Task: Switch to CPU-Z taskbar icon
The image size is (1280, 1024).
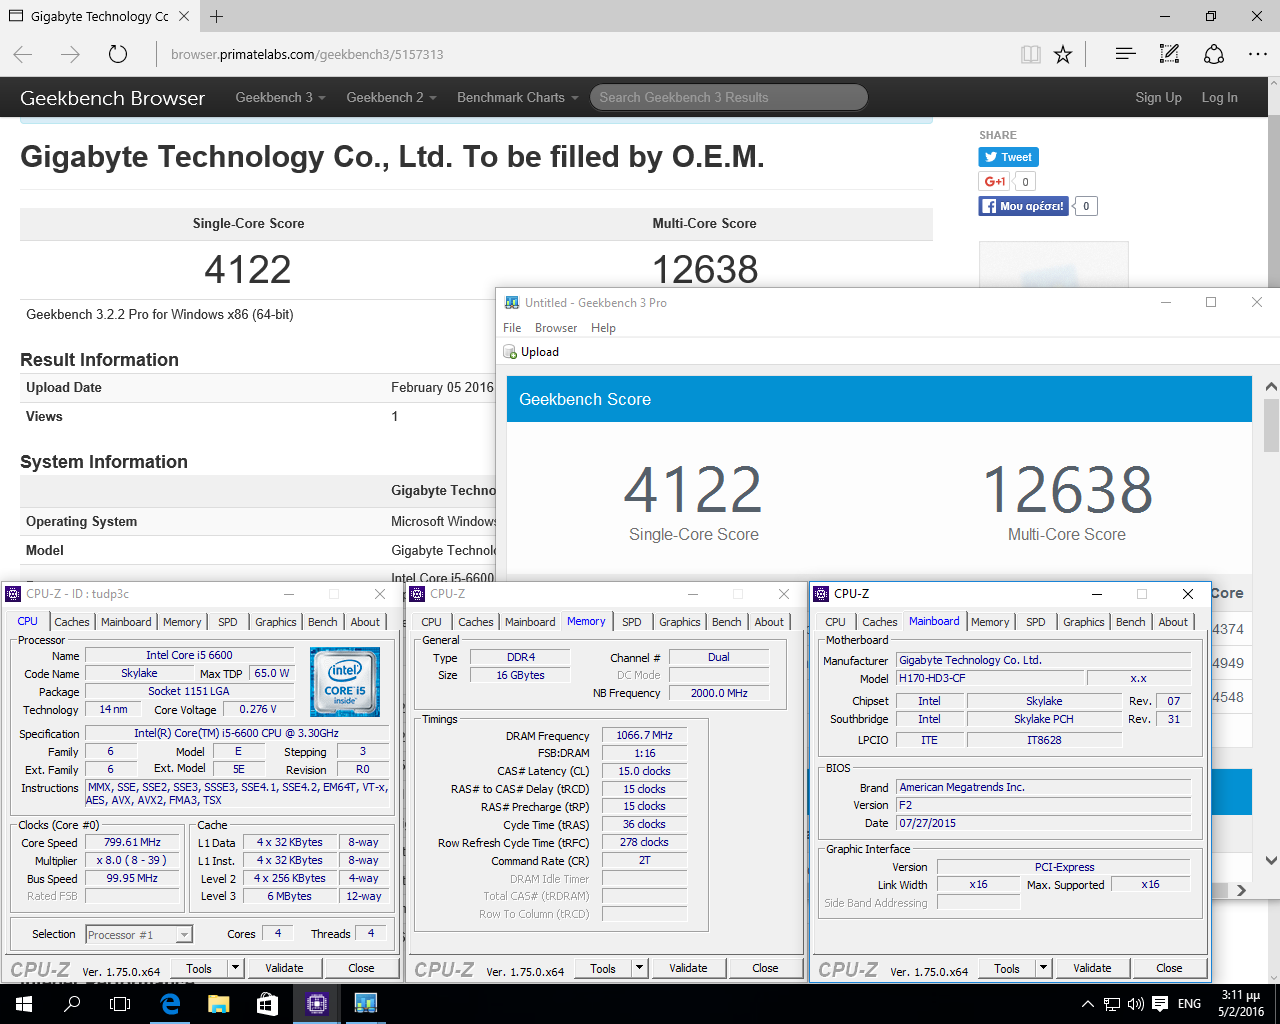Action: [x=317, y=1004]
